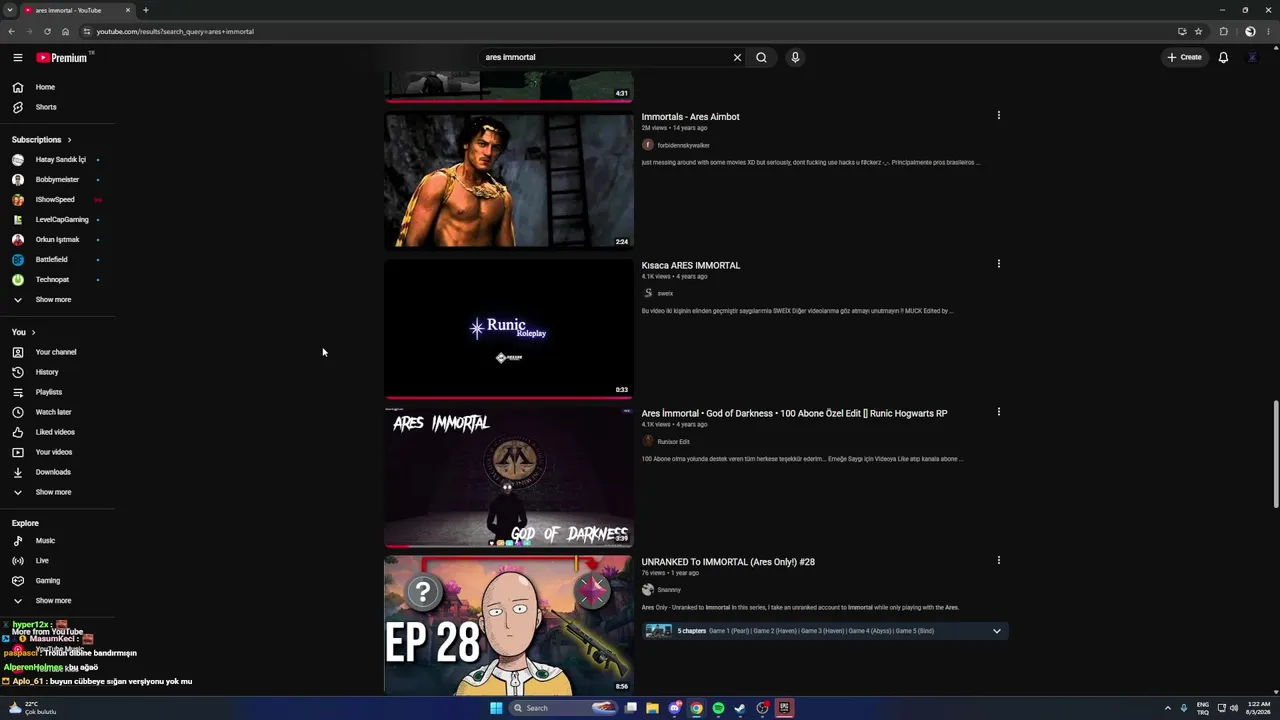
Task: Click the magnifier search button
Action: coord(761,57)
